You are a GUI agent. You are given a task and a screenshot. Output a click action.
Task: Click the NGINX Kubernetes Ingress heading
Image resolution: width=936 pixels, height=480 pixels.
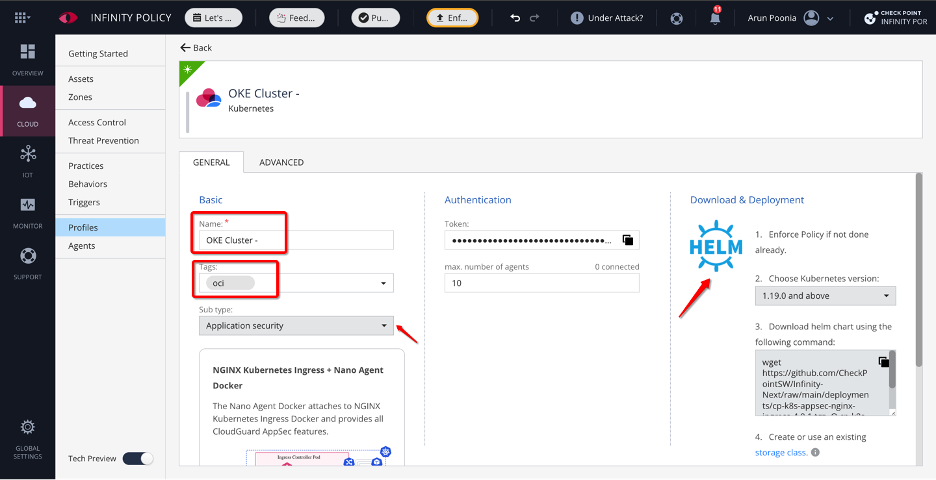(298, 378)
